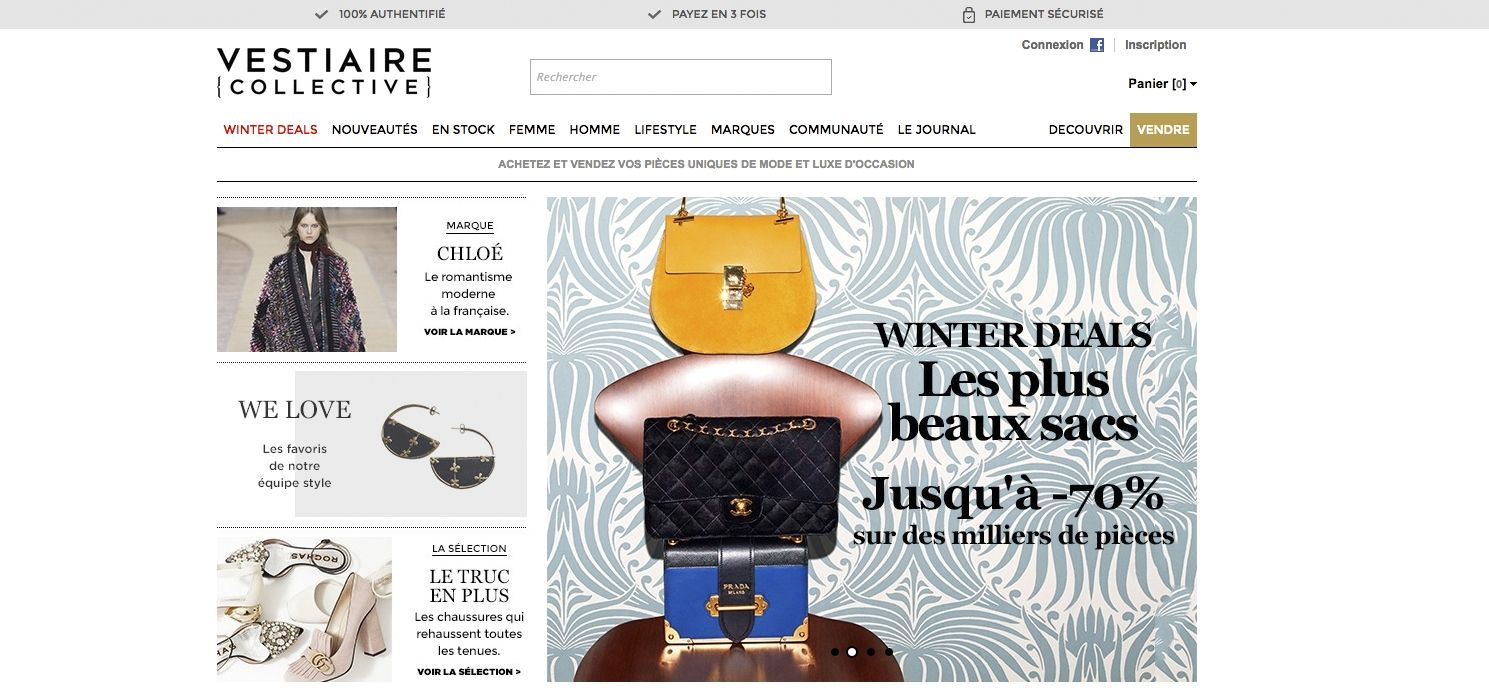Follow the Voir la sélection link
Image resolution: width=1489 pixels, height=691 pixels.
(469, 672)
